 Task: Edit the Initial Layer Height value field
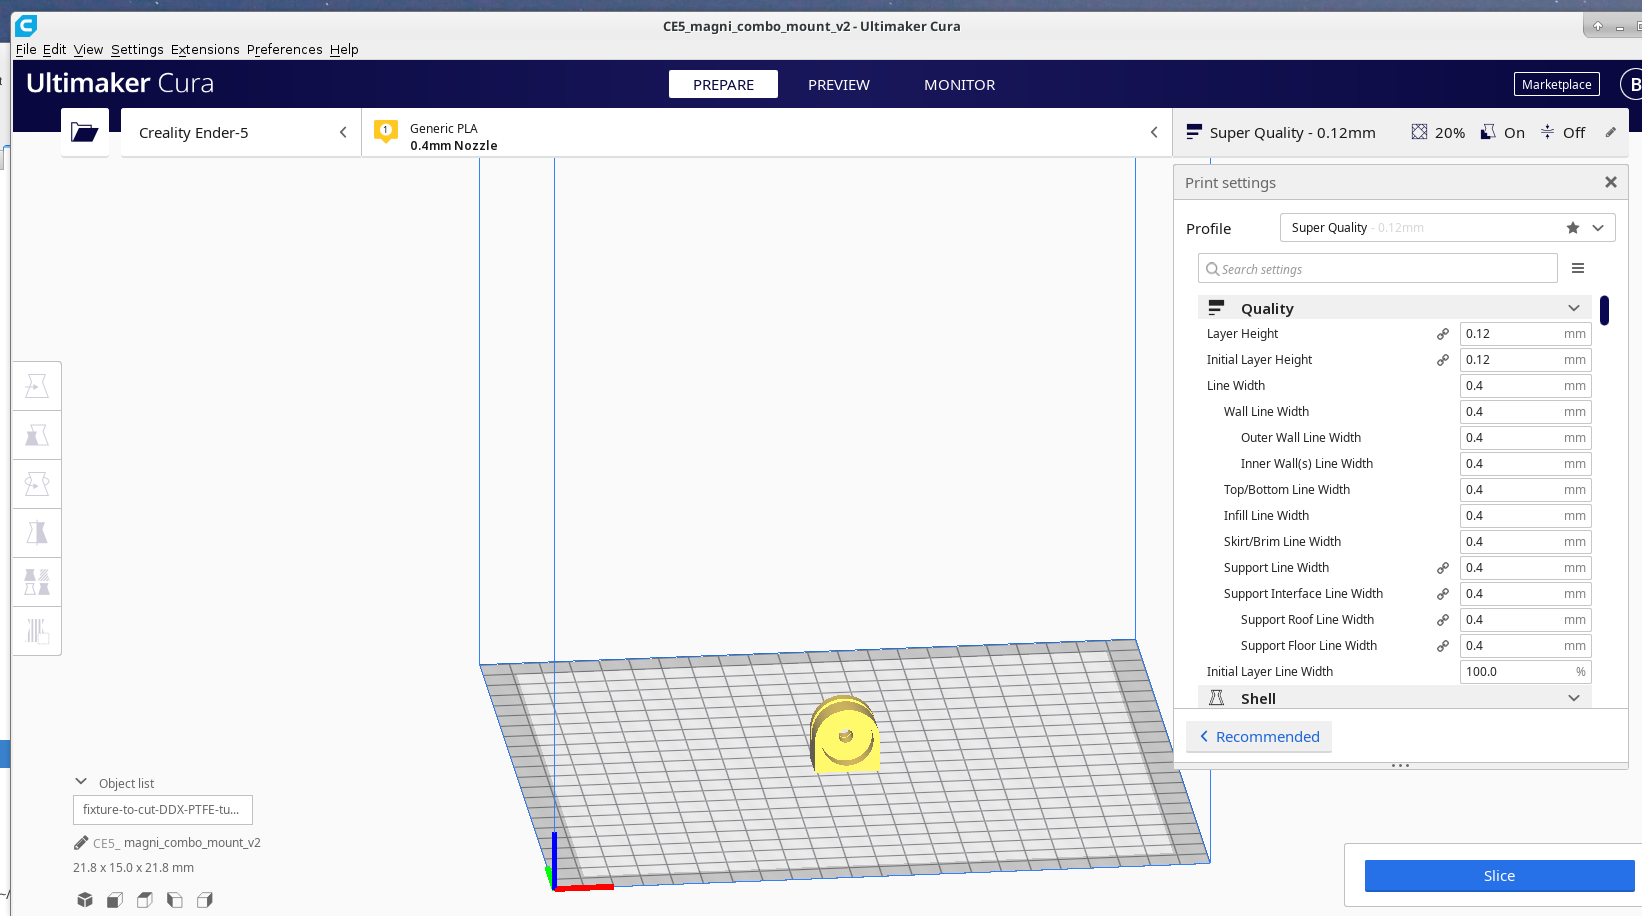[x=1525, y=360]
